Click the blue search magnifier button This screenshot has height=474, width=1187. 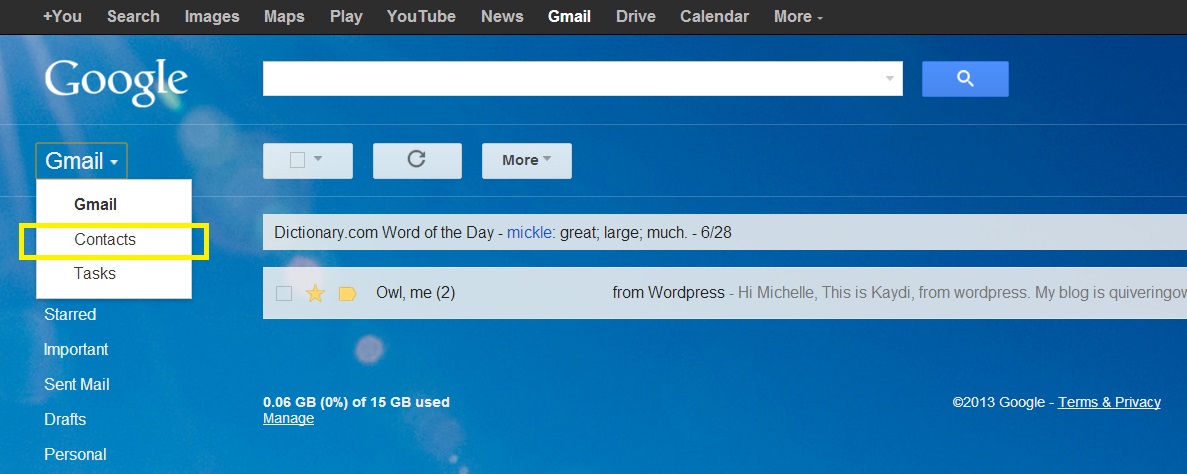coord(965,79)
